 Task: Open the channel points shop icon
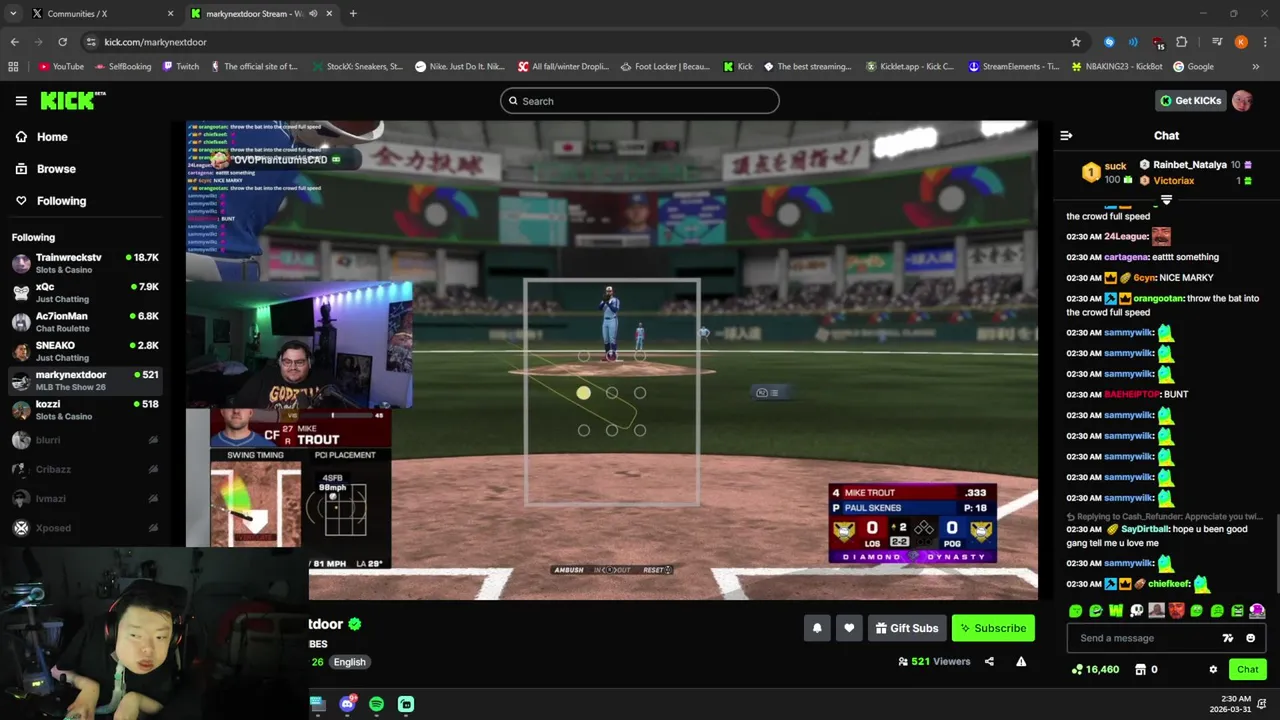point(1141,669)
